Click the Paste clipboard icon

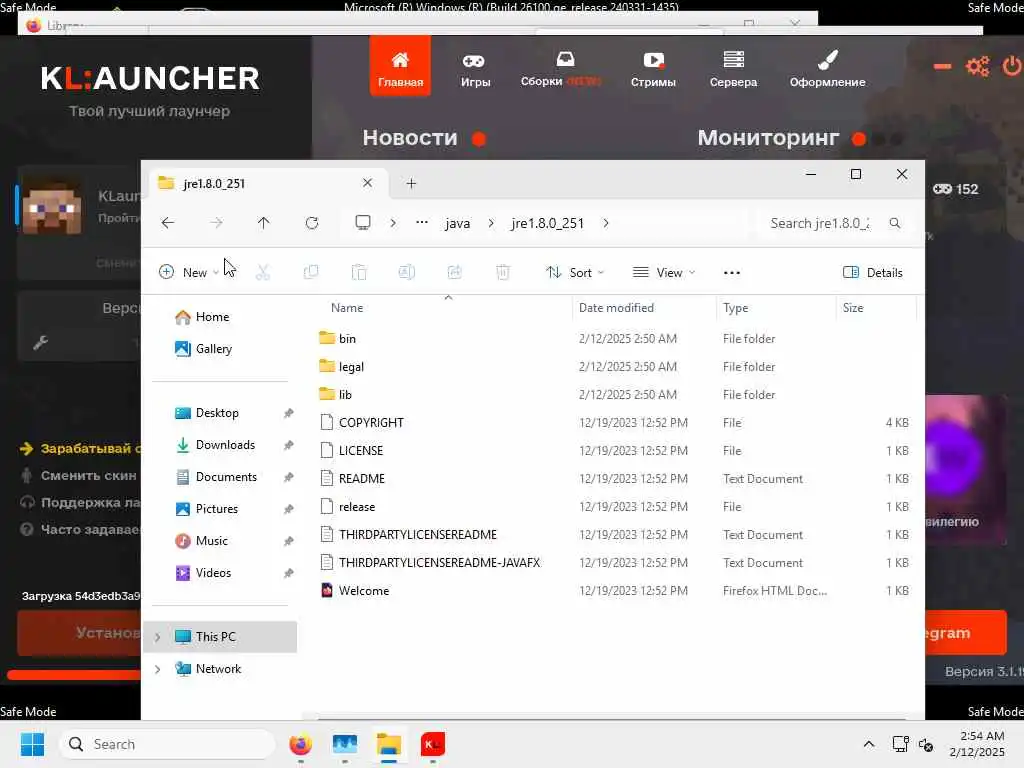pyautogui.click(x=359, y=272)
